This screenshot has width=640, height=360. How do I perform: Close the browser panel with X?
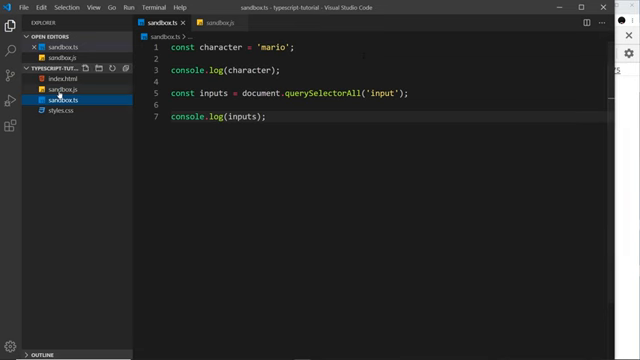(629, 36)
